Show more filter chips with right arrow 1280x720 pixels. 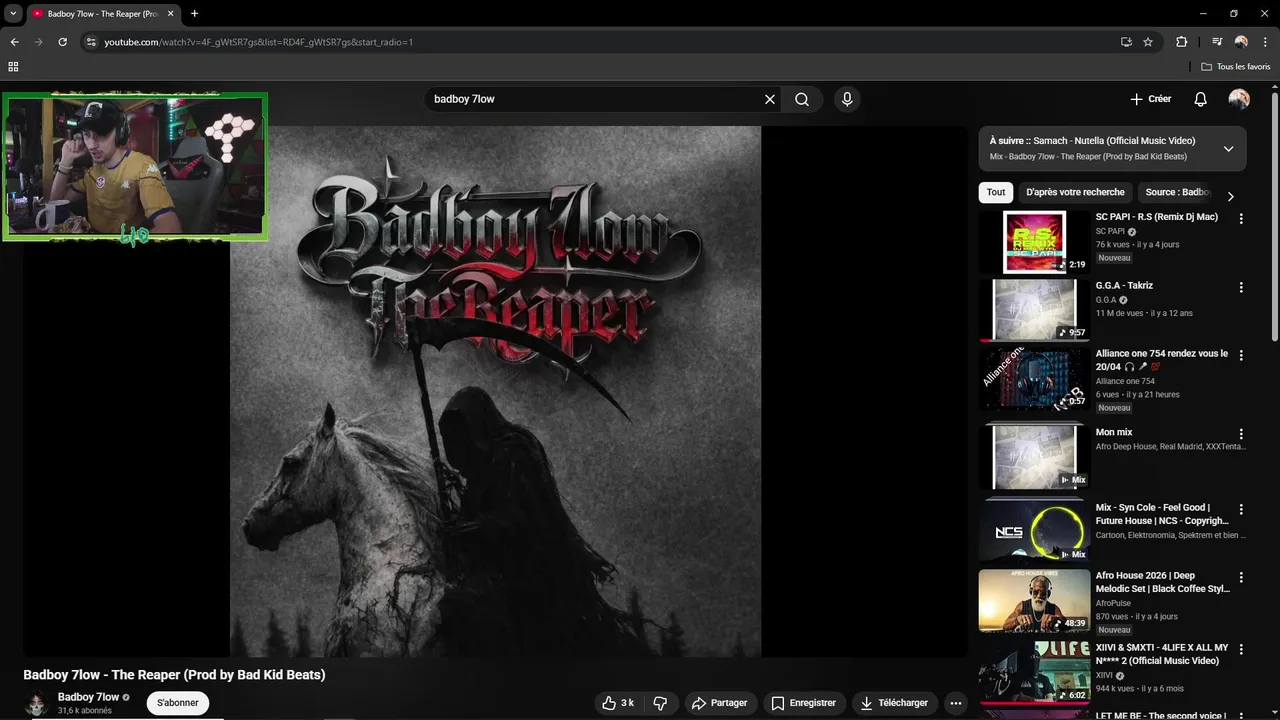(1230, 196)
